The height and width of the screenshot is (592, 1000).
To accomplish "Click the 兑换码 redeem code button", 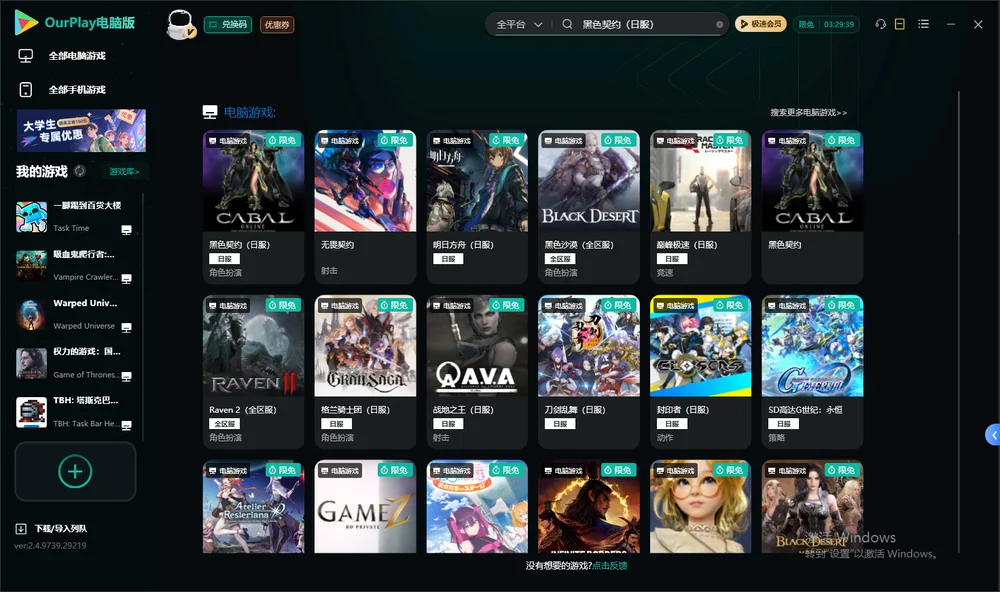I will tap(228, 25).
